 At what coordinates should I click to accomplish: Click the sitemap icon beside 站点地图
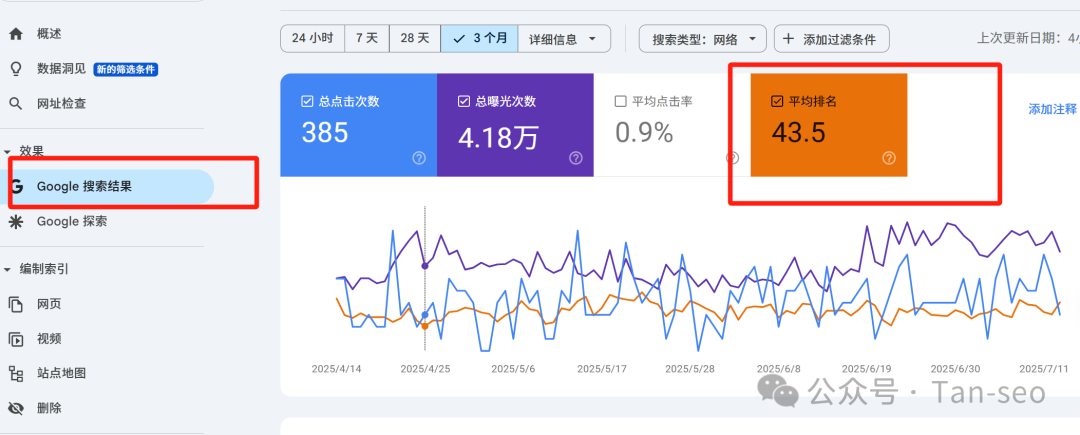click(x=16, y=374)
